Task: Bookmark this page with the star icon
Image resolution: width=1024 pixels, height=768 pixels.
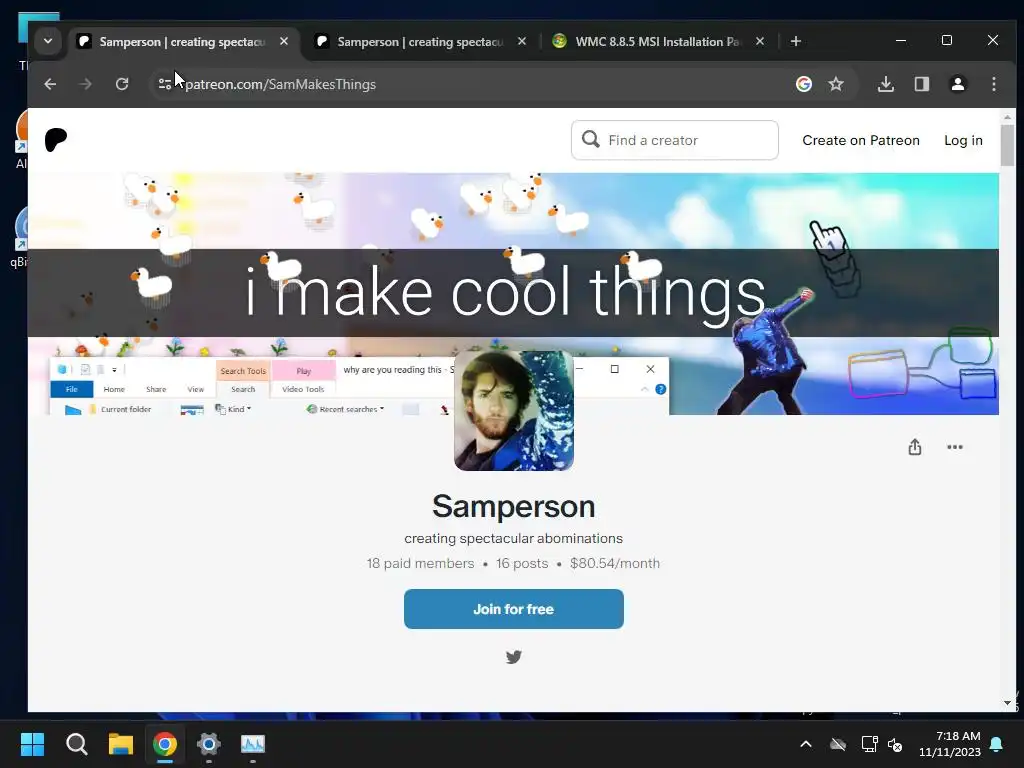Action: tap(836, 84)
